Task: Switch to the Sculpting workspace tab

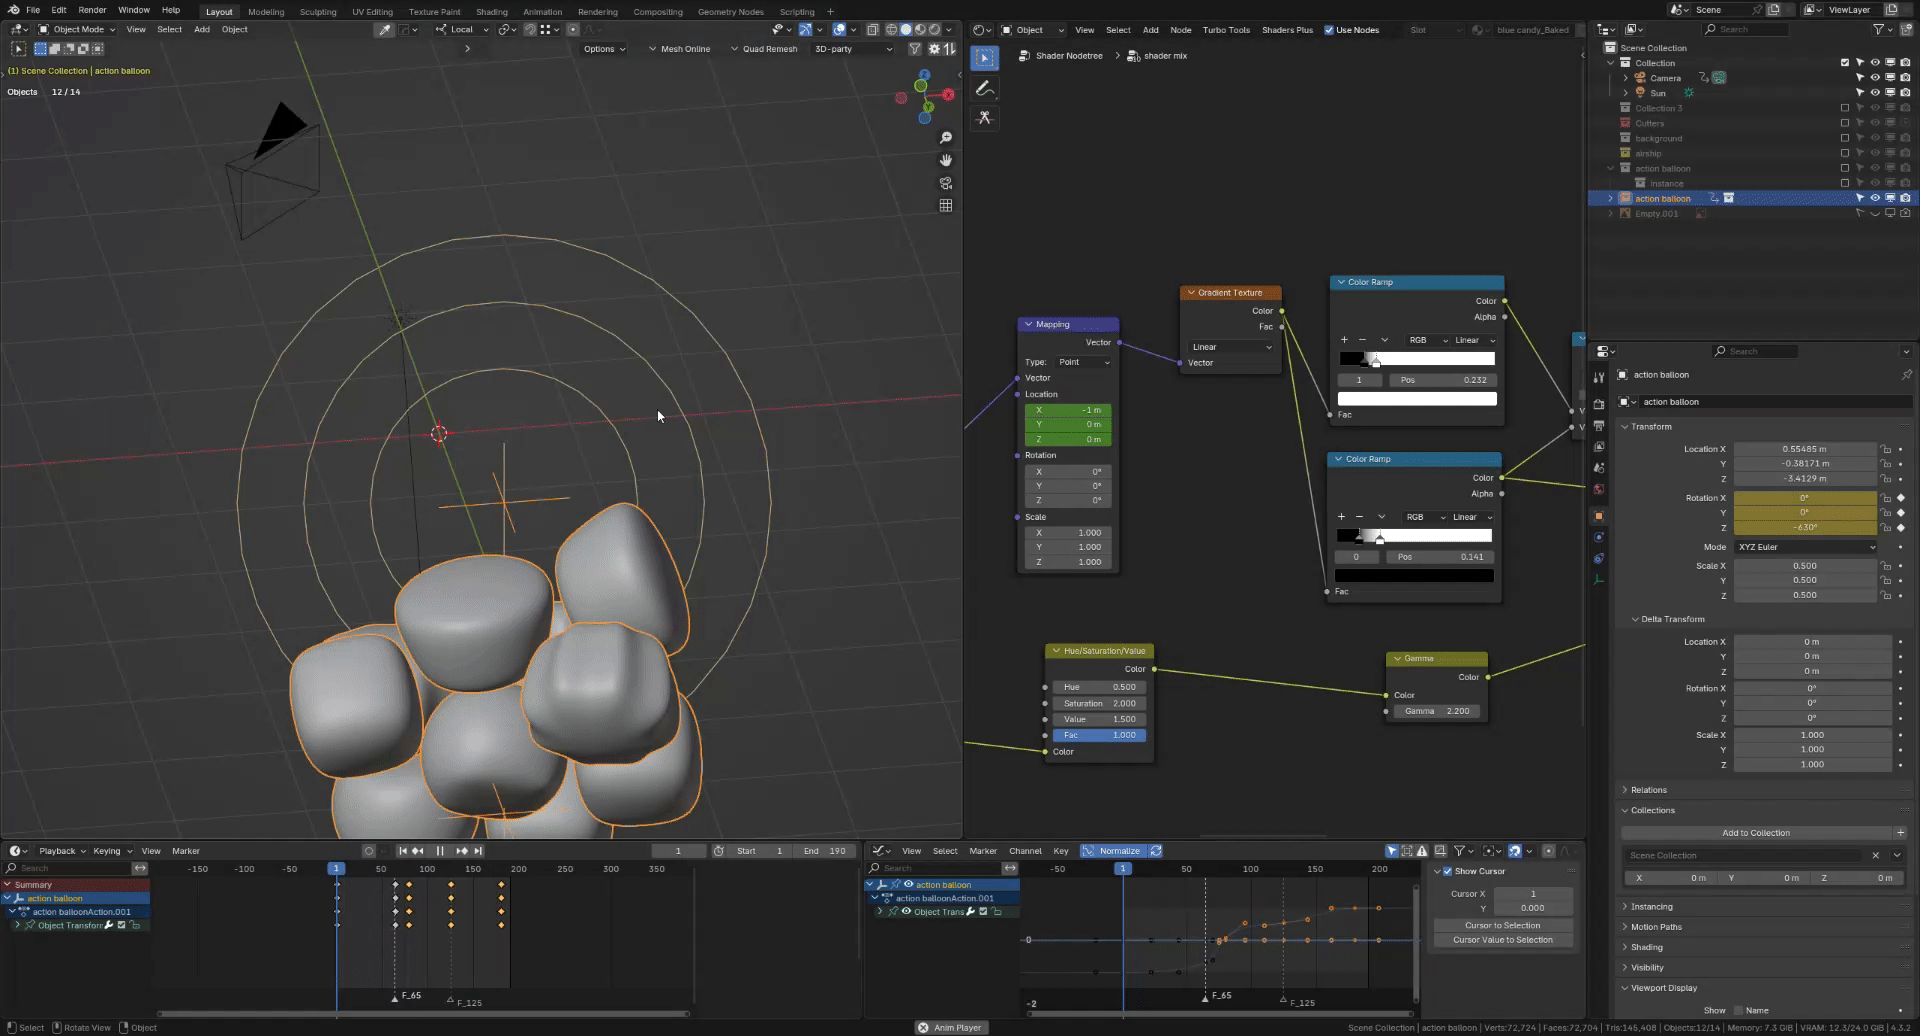Action: tap(318, 12)
